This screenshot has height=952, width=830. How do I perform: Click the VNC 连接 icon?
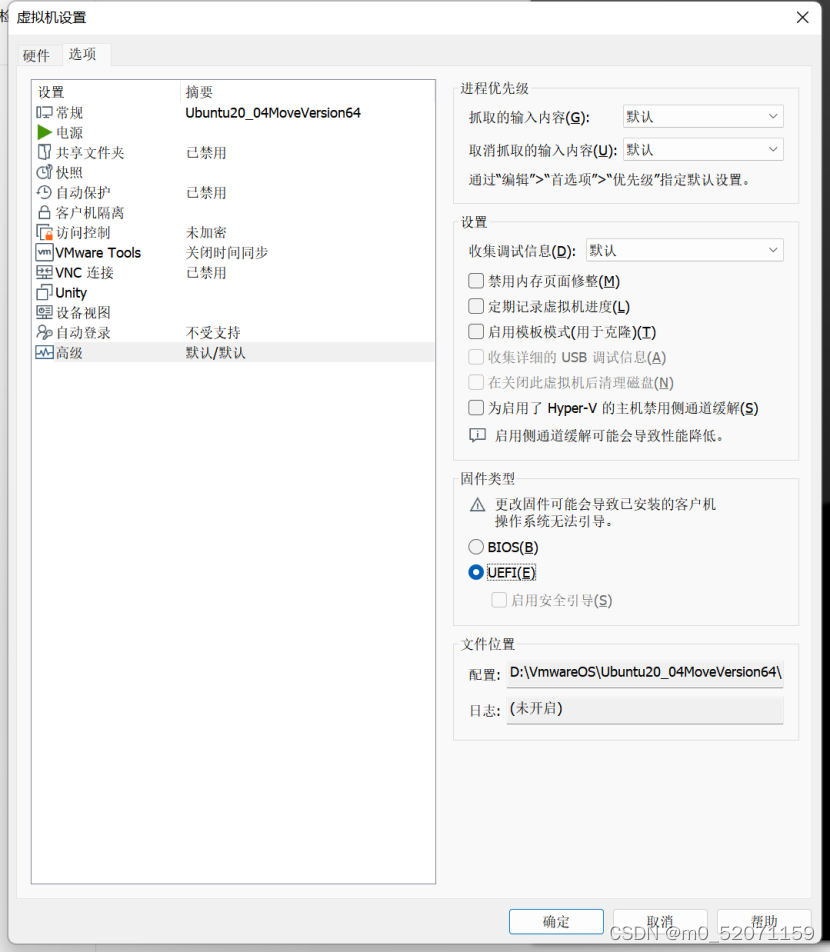pos(44,273)
